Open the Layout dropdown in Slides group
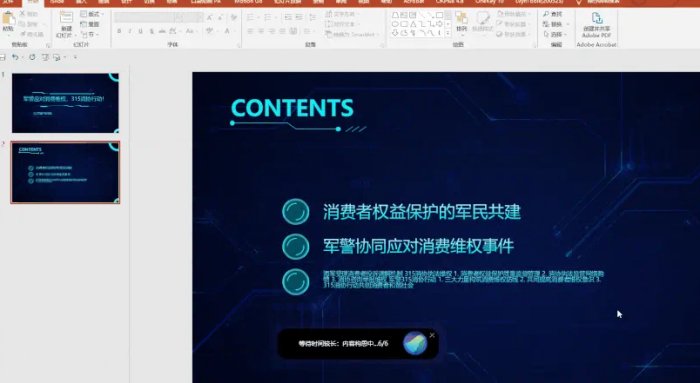The width and height of the screenshot is (700, 383). coord(92,14)
